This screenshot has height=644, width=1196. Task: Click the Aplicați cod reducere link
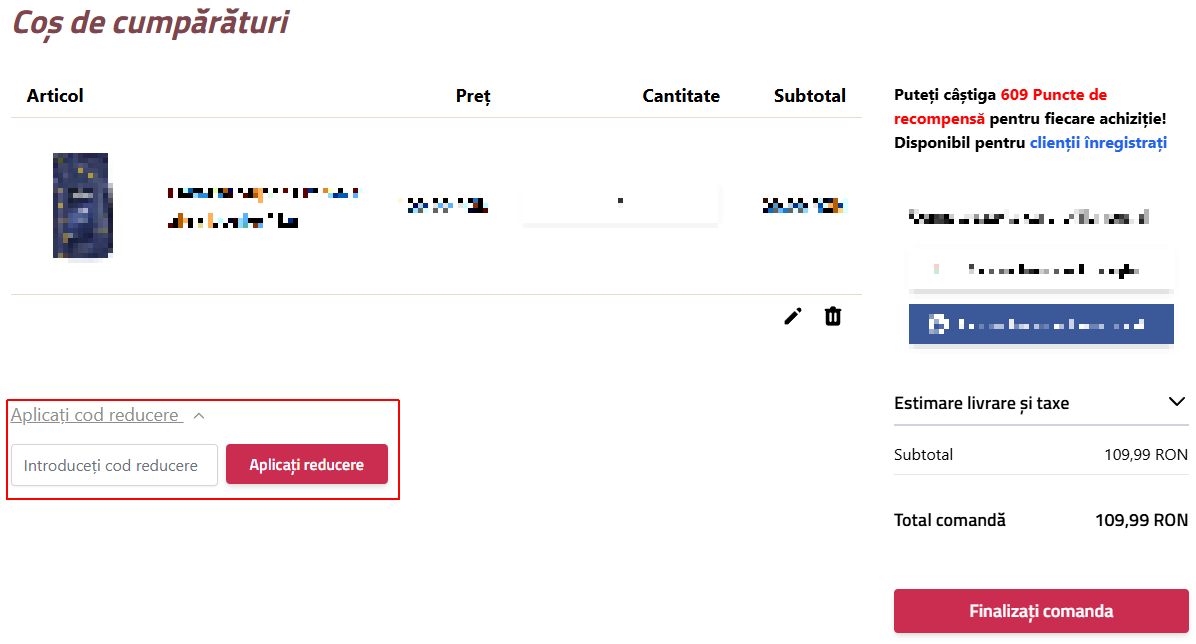tap(96, 415)
